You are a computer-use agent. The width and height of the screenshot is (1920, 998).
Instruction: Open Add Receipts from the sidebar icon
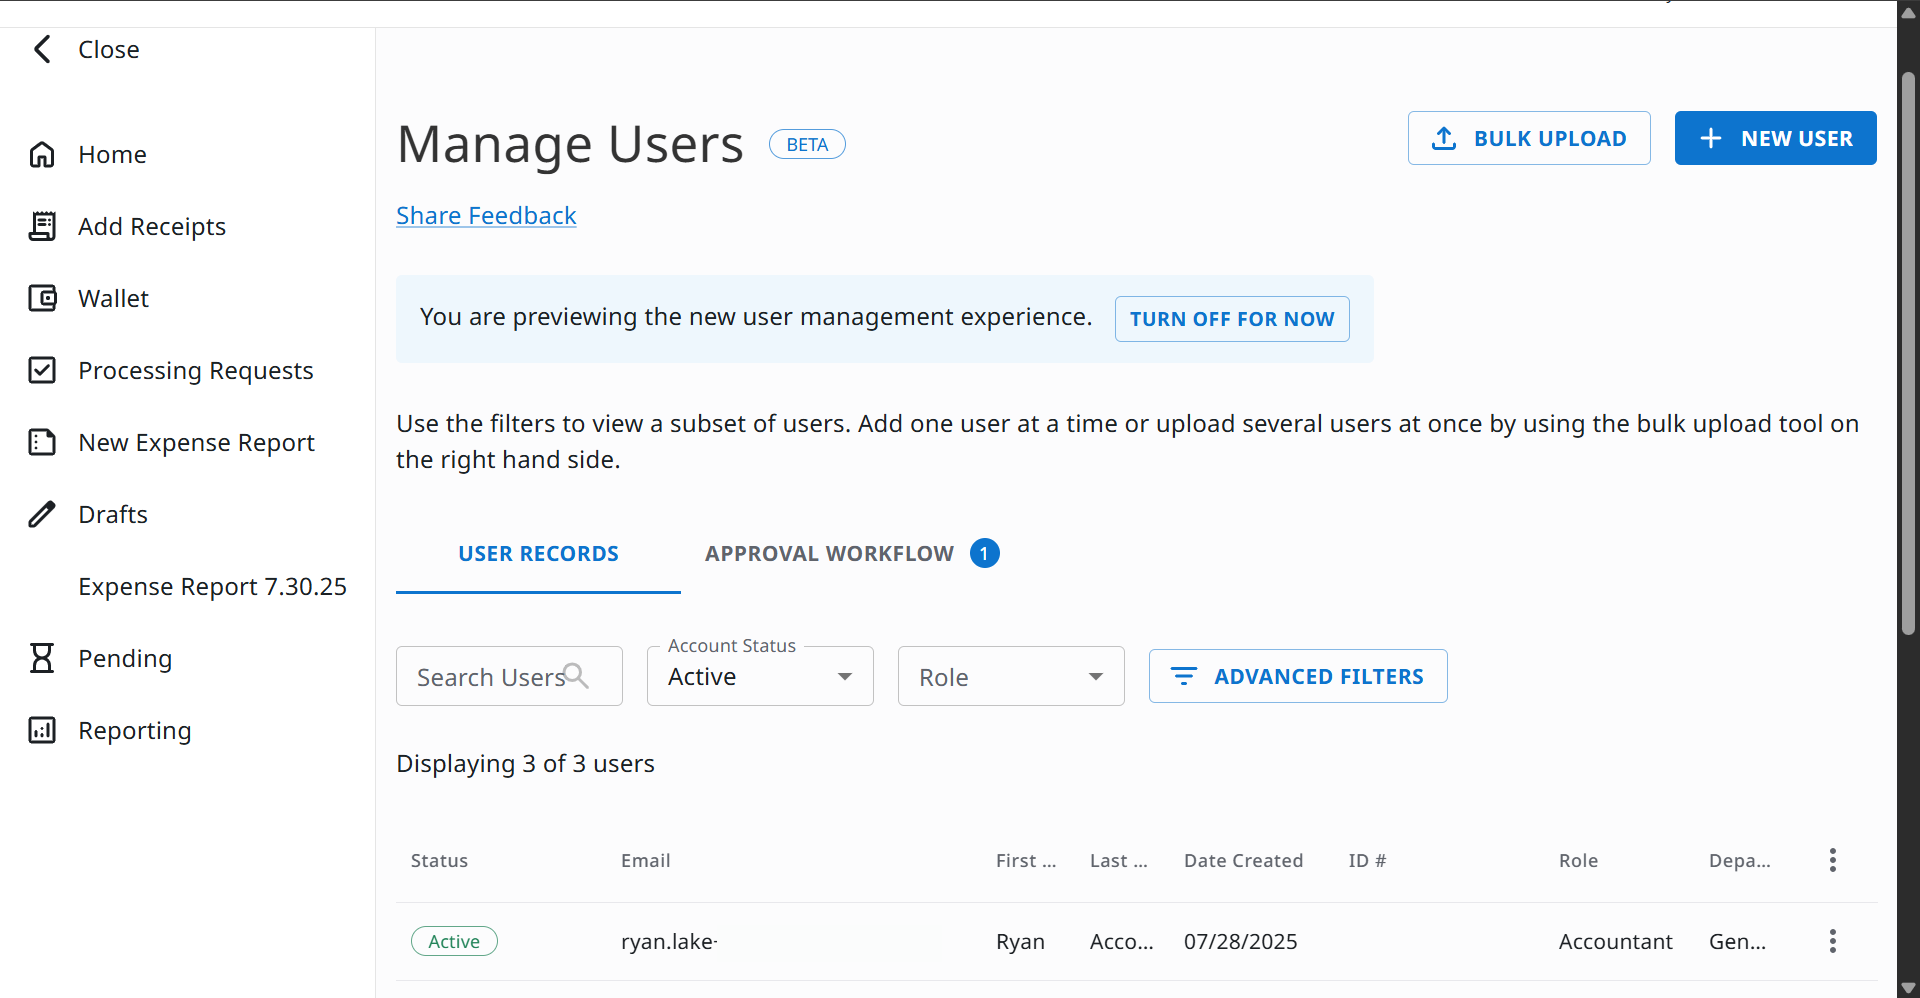pyautogui.click(x=42, y=226)
